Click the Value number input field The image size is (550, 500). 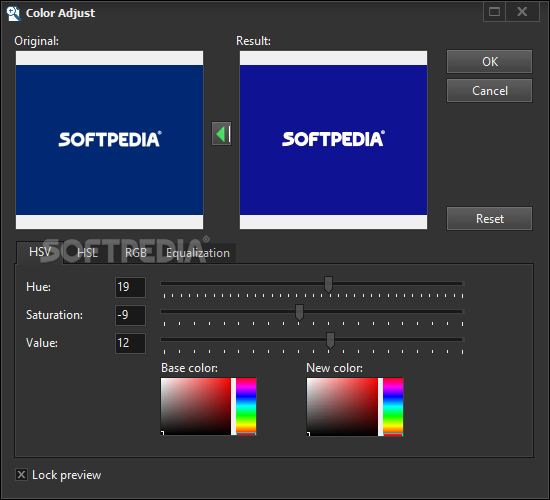click(130, 343)
